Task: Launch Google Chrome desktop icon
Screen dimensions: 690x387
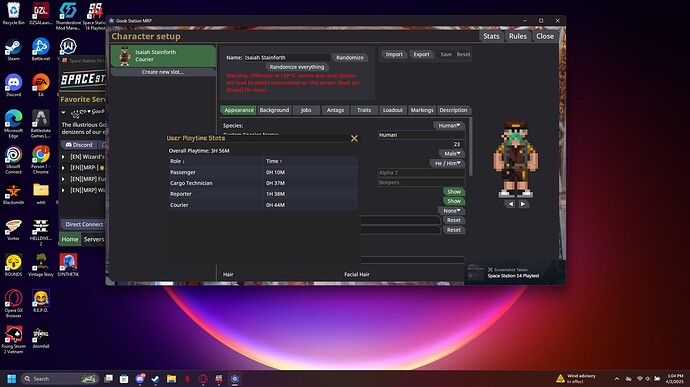Action: point(40,160)
